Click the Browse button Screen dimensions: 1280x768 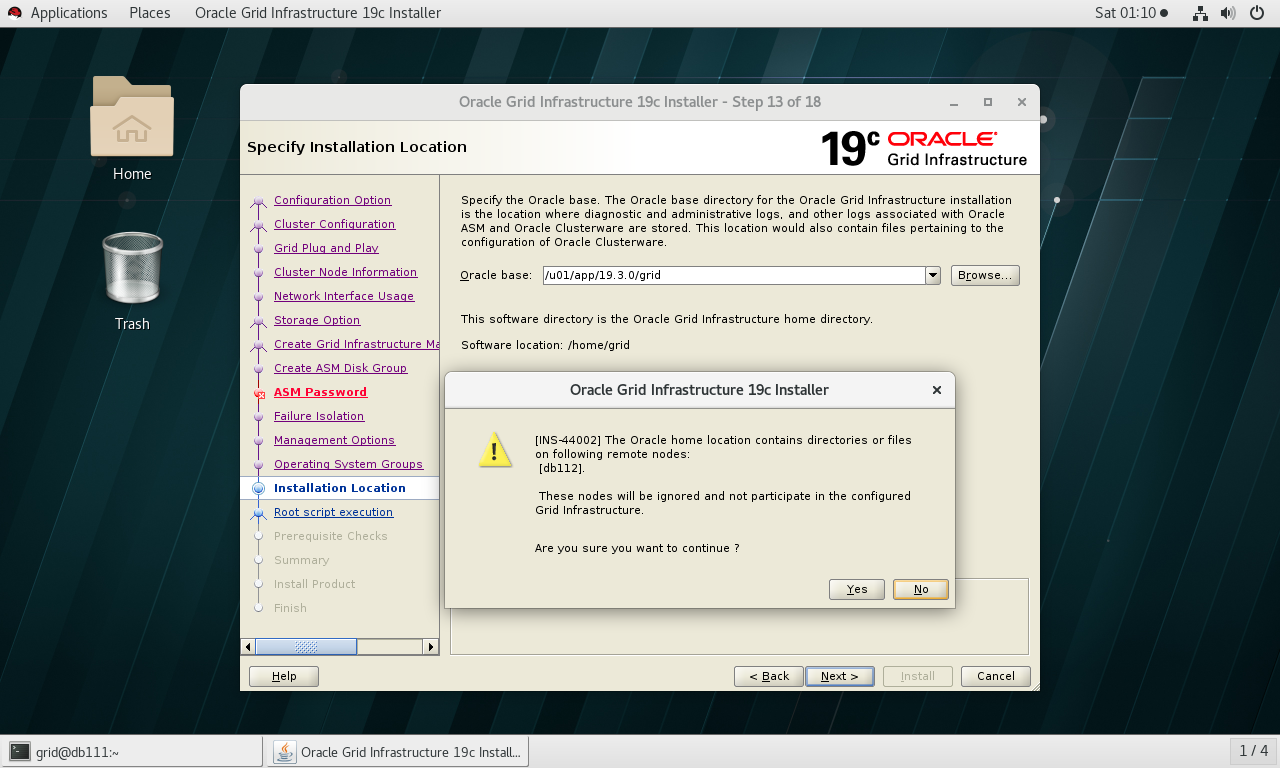point(985,276)
